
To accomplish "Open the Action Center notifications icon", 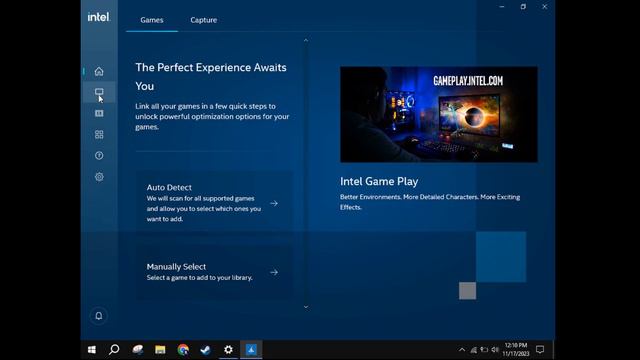I will [540, 350].
